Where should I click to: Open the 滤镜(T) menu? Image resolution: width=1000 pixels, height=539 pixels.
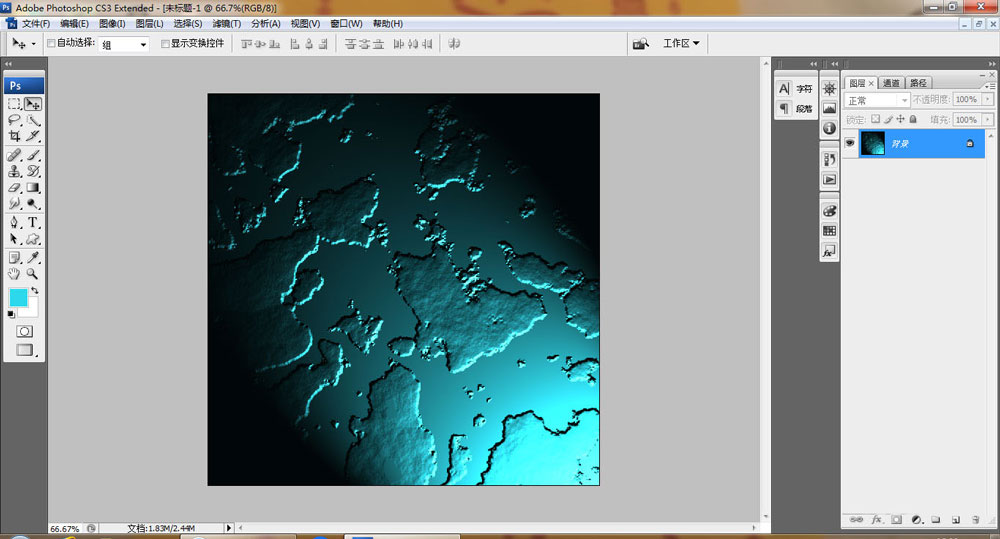226,24
